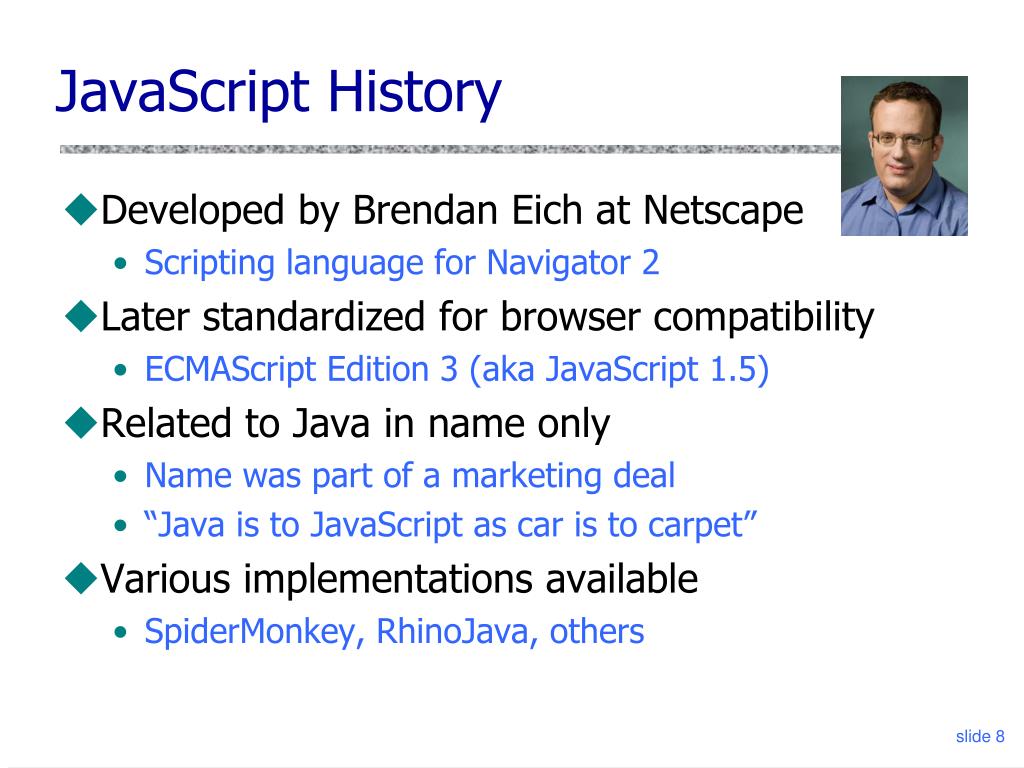Click the slide 8 number label
The height and width of the screenshot is (768, 1024).
click(x=980, y=737)
